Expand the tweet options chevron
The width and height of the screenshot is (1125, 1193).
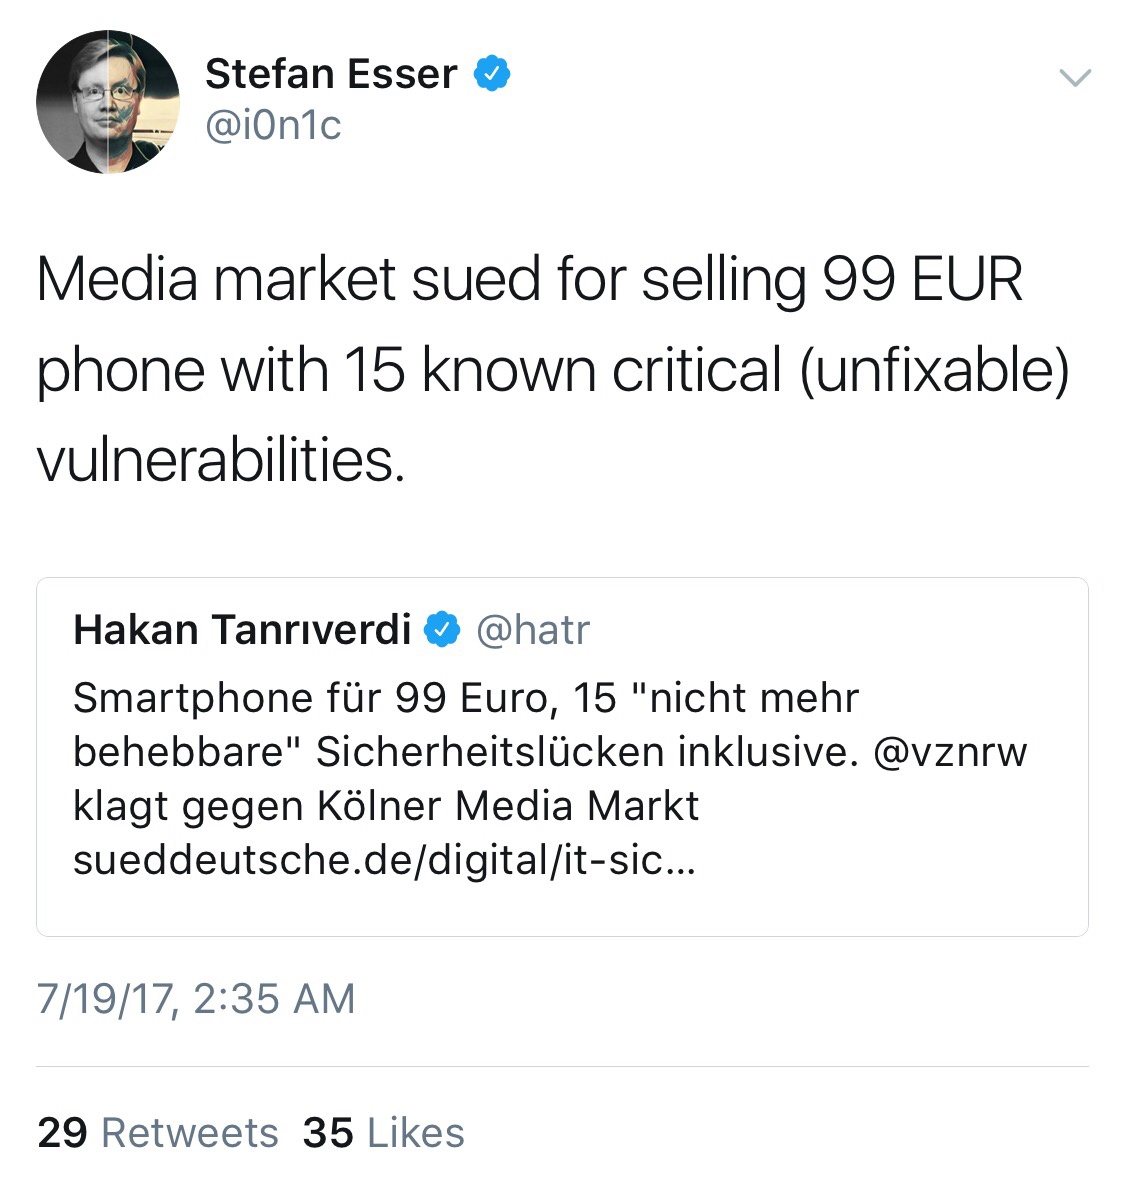(1074, 78)
